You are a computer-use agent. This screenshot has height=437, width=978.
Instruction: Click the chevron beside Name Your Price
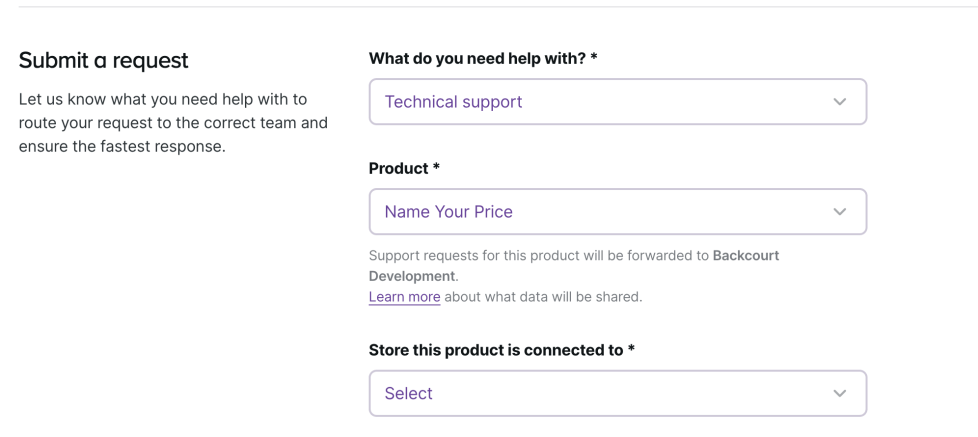[x=839, y=212]
